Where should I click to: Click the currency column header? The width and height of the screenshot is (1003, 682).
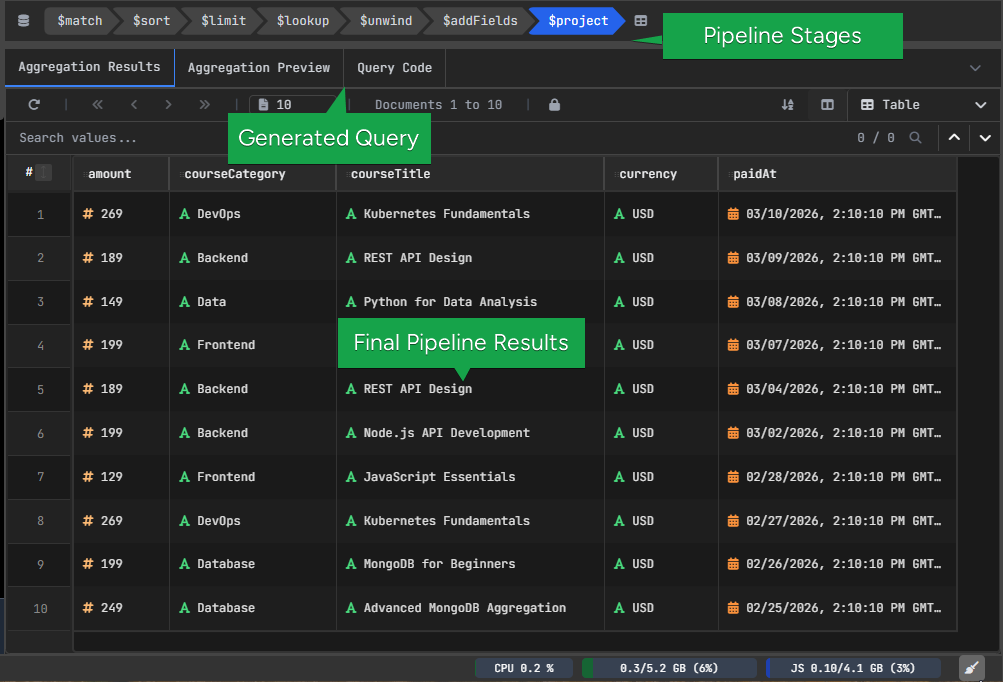tap(661, 174)
